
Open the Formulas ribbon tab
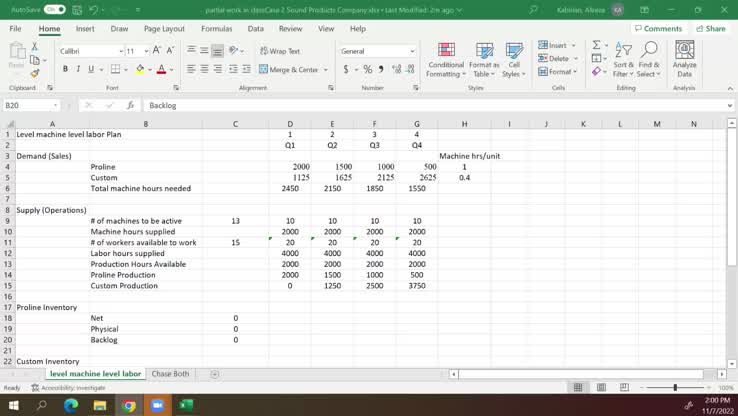(216, 29)
